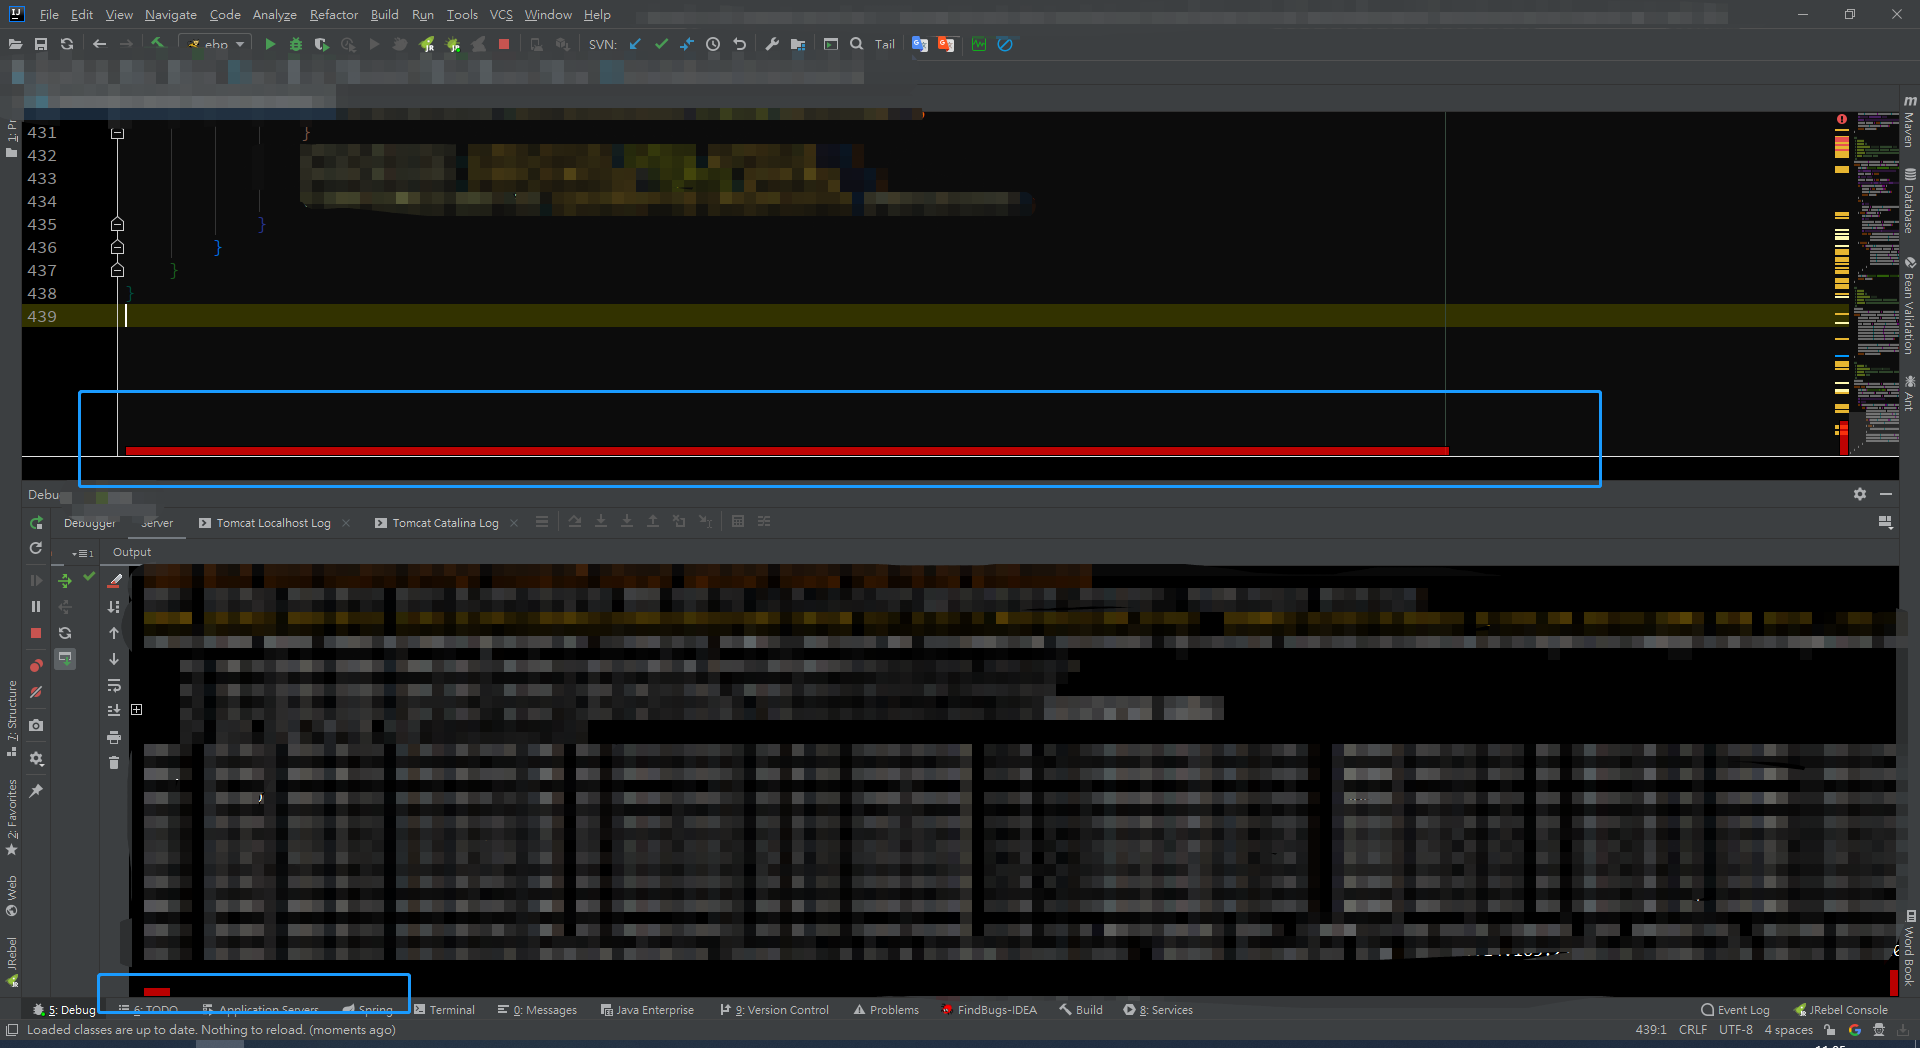Open the JRebel Console
Viewport: 1920px width, 1048px height.
point(1841,1010)
